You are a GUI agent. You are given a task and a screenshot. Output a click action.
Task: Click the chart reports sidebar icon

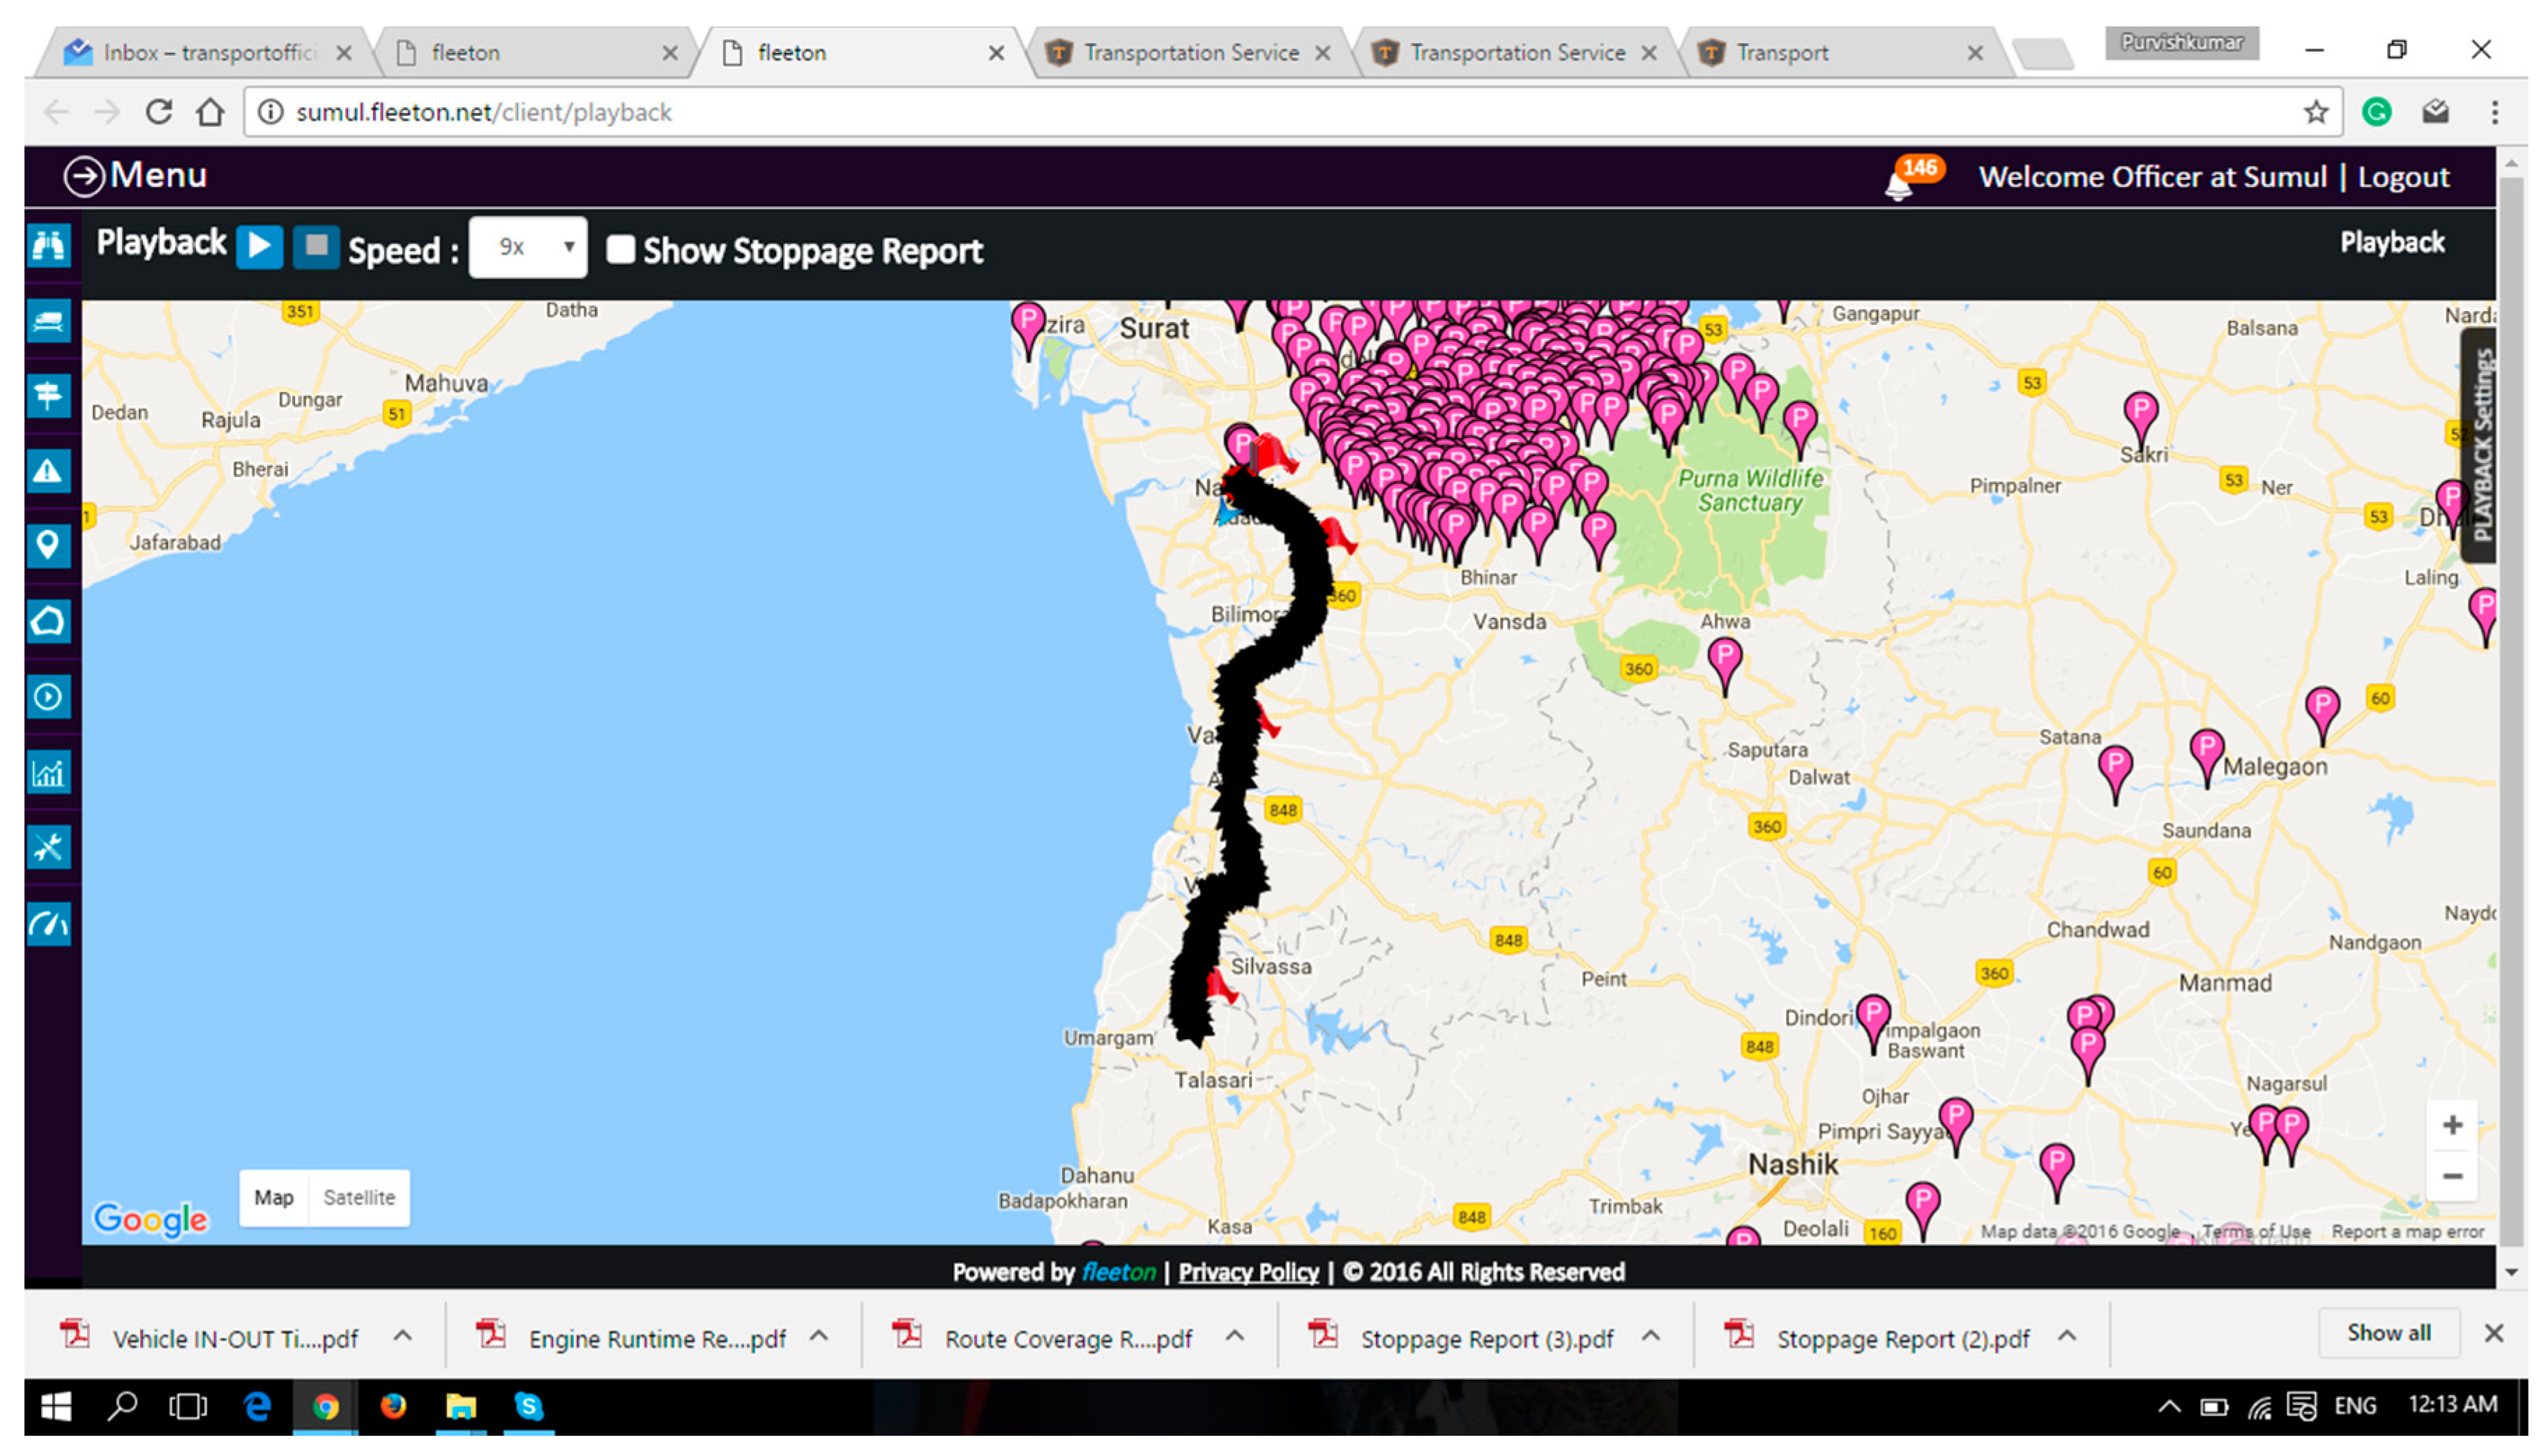tap(48, 772)
